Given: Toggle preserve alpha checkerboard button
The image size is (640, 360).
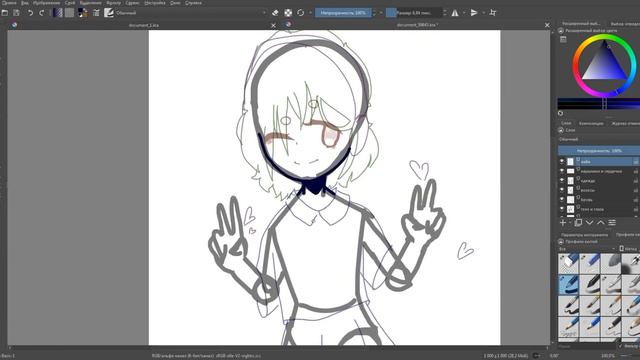Looking at the screenshot, I should [288, 13].
